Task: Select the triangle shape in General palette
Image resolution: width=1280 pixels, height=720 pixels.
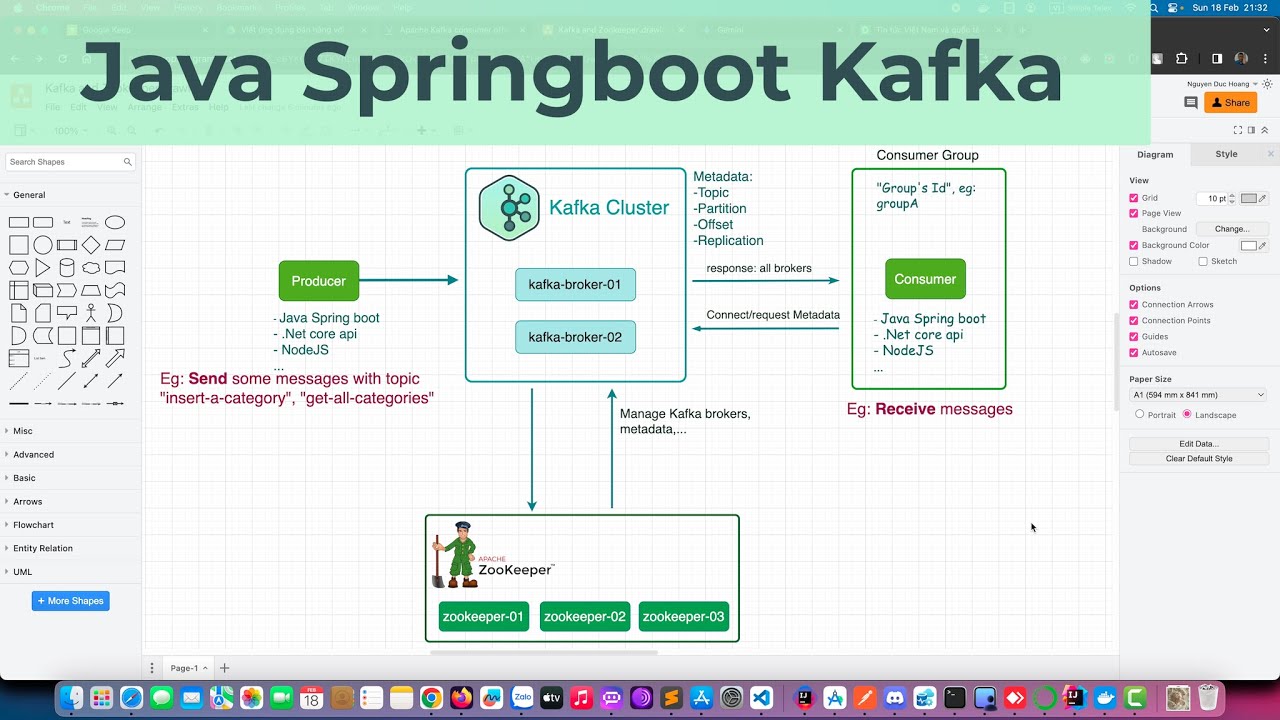Action: [x=43, y=268]
